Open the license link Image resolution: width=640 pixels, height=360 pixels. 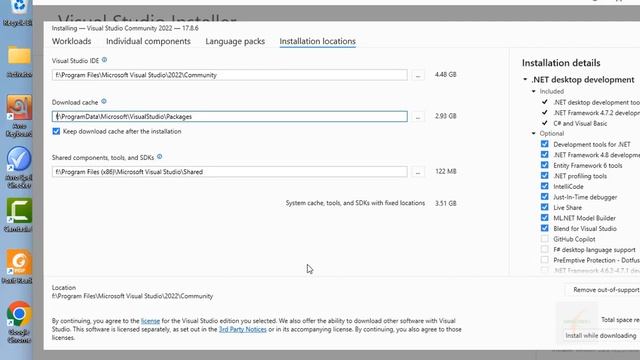[150, 321]
